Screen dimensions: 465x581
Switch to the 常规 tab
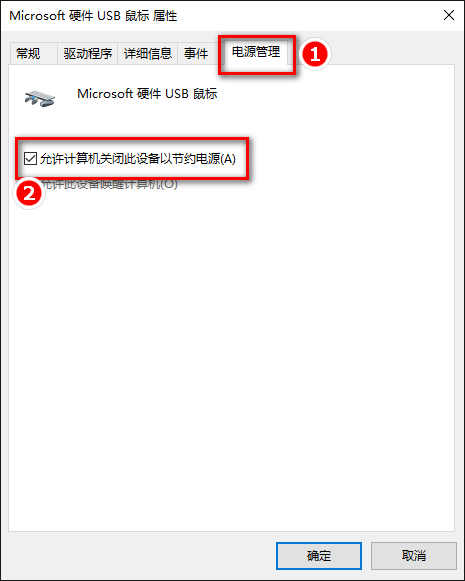tap(29, 54)
